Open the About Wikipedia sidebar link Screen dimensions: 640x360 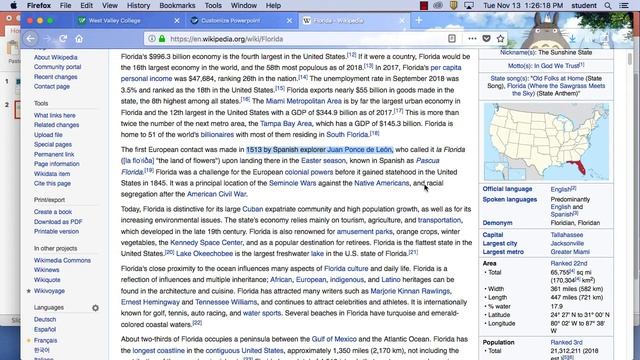pyautogui.click(x=56, y=58)
